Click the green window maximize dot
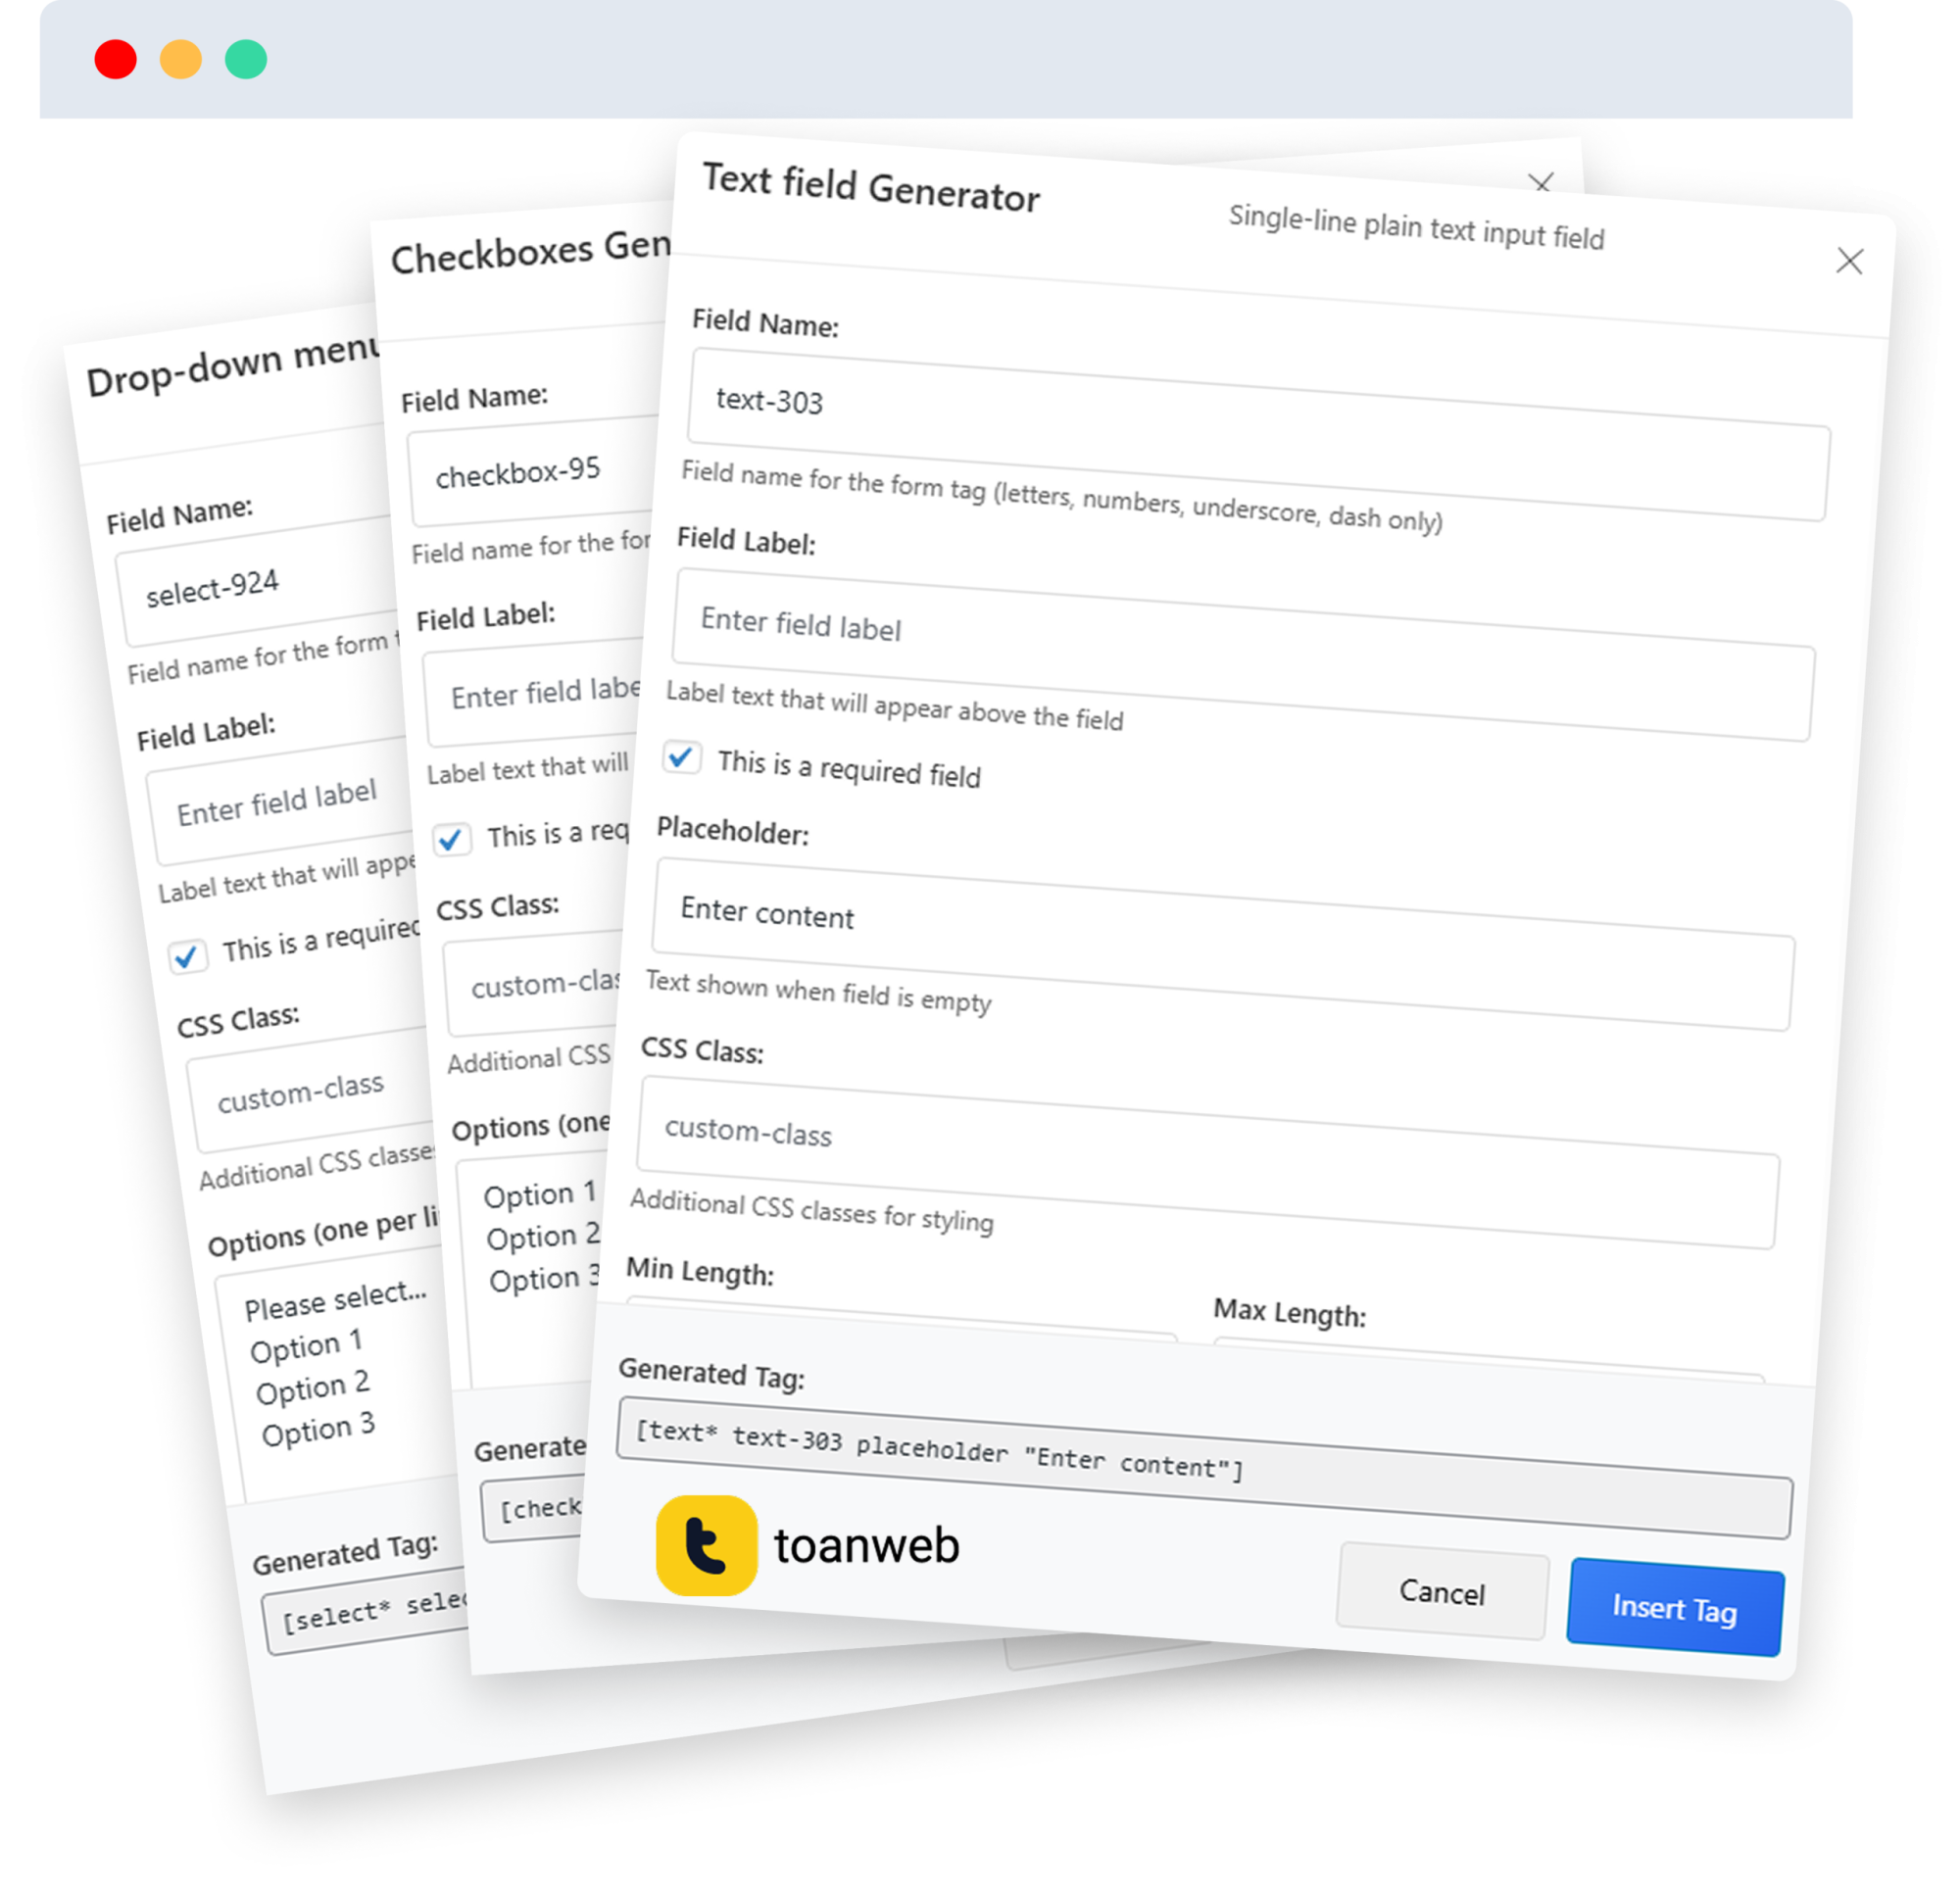Image resolution: width=1960 pixels, height=1897 pixels. tap(246, 59)
